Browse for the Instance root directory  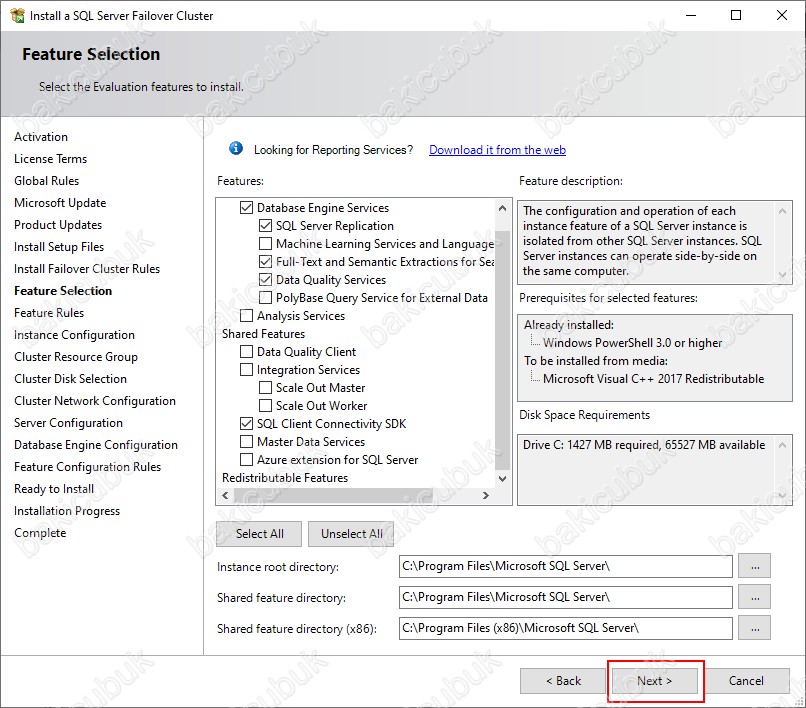pyautogui.click(x=755, y=566)
